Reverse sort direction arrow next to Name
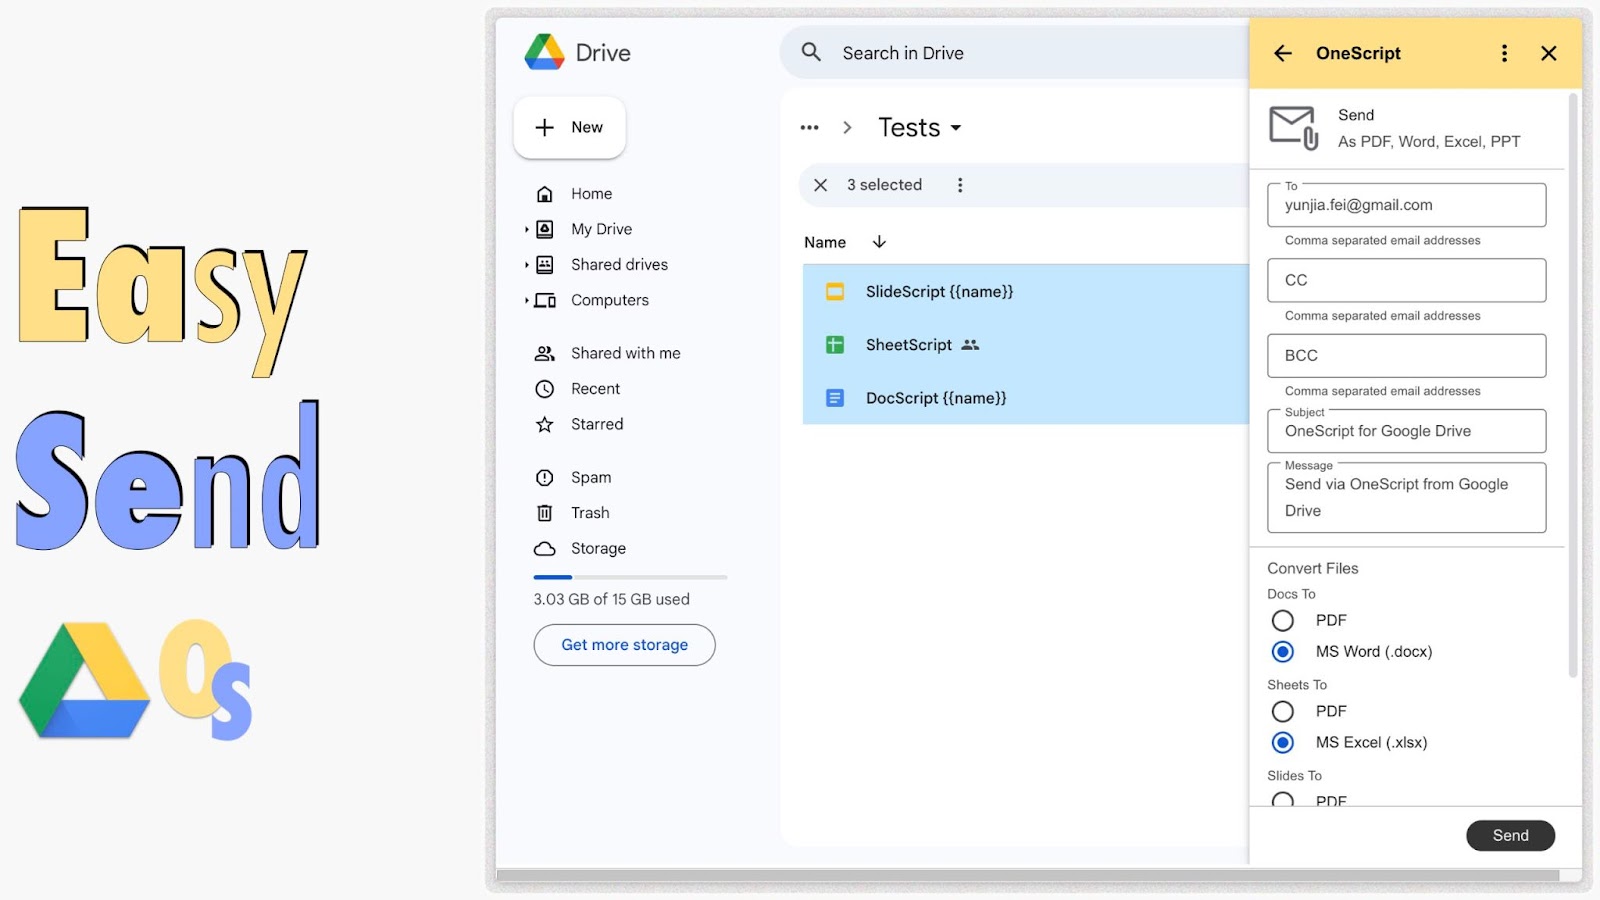 pyautogui.click(x=879, y=242)
